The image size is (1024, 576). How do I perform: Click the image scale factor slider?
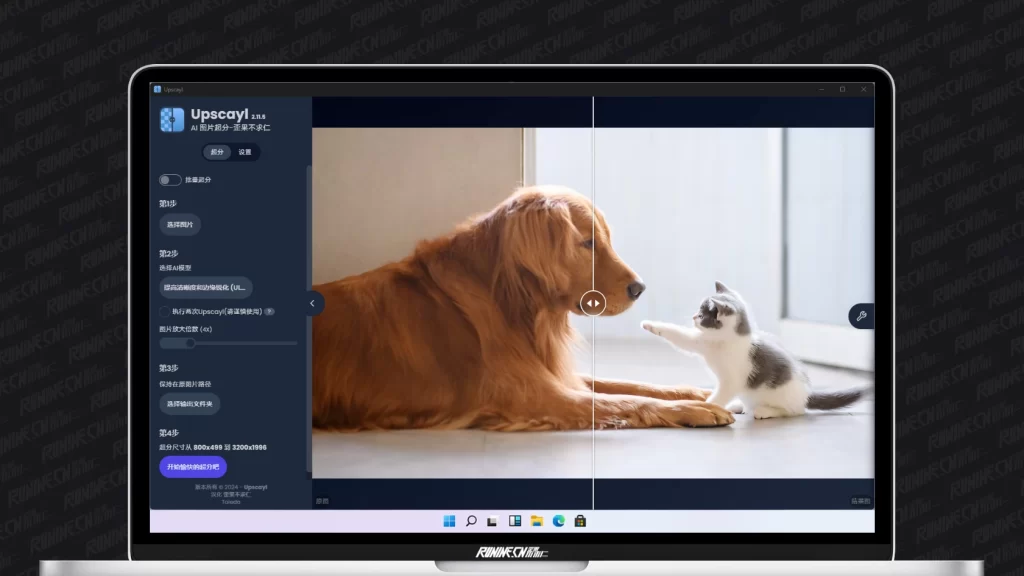pos(228,343)
